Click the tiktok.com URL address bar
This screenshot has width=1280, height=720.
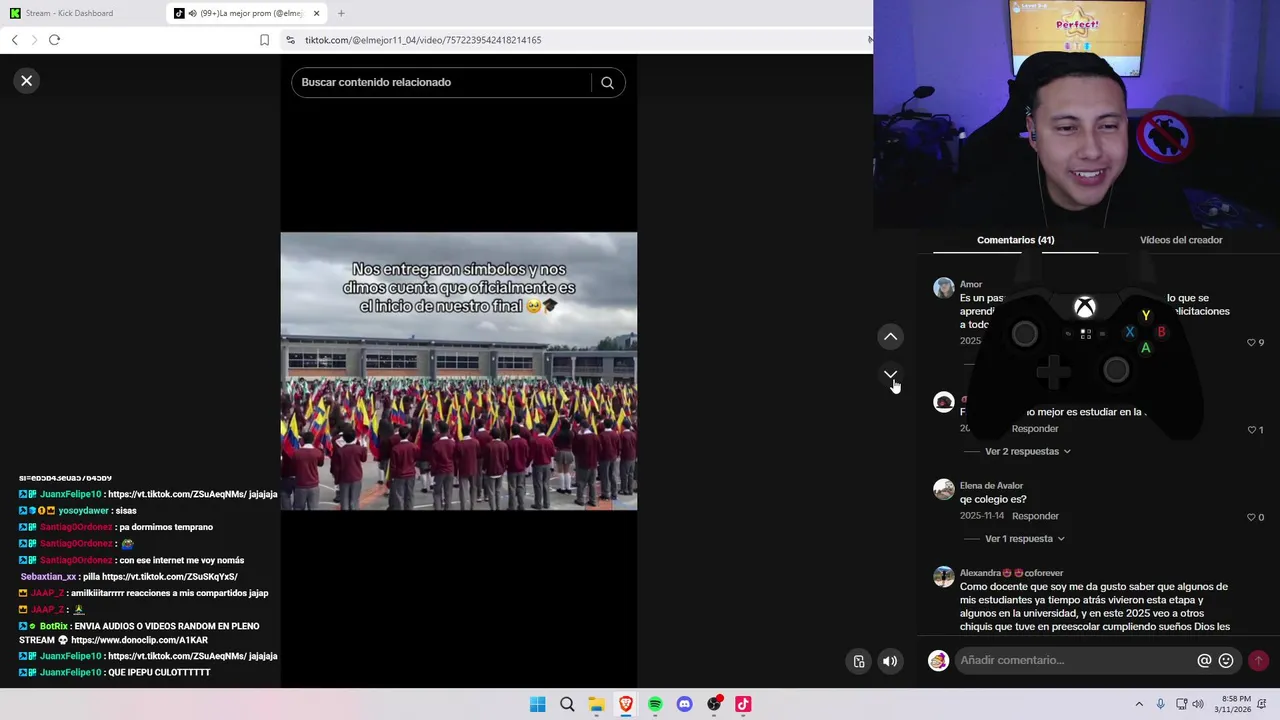(423, 40)
